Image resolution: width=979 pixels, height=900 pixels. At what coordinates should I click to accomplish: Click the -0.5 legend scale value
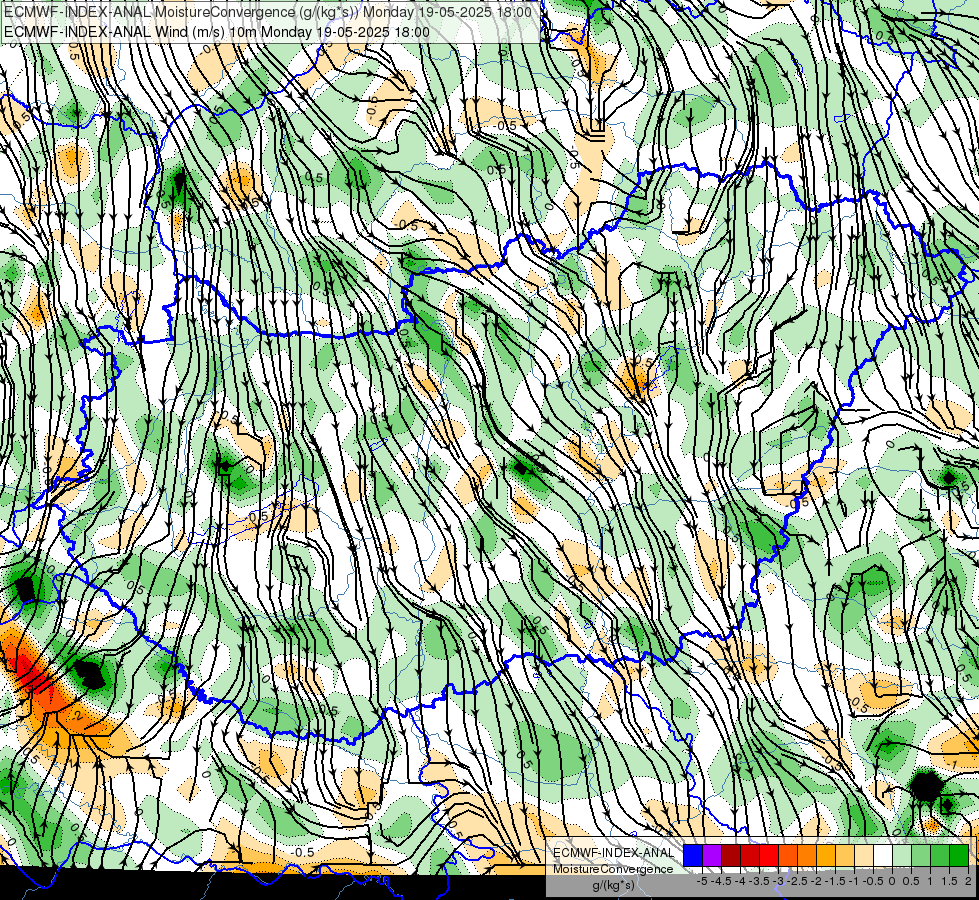pos(873,881)
